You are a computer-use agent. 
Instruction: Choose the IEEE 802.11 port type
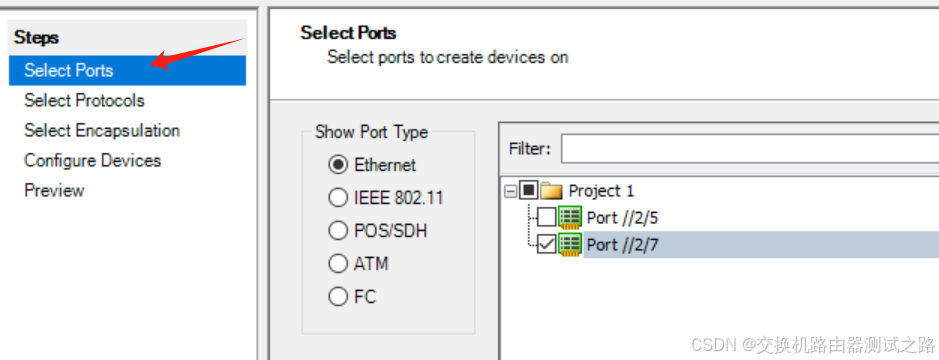[x=338, y=198]
